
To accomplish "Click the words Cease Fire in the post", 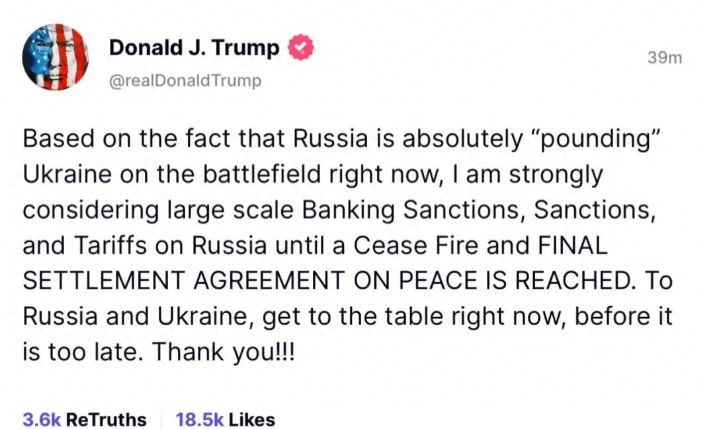I will click(417, 246).
